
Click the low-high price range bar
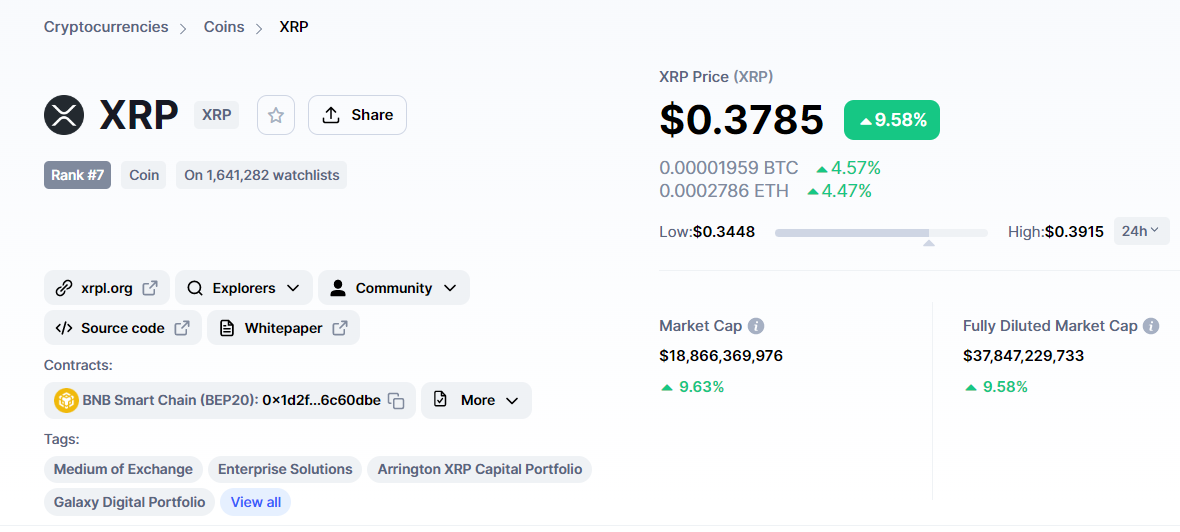[x=881, y=233]
